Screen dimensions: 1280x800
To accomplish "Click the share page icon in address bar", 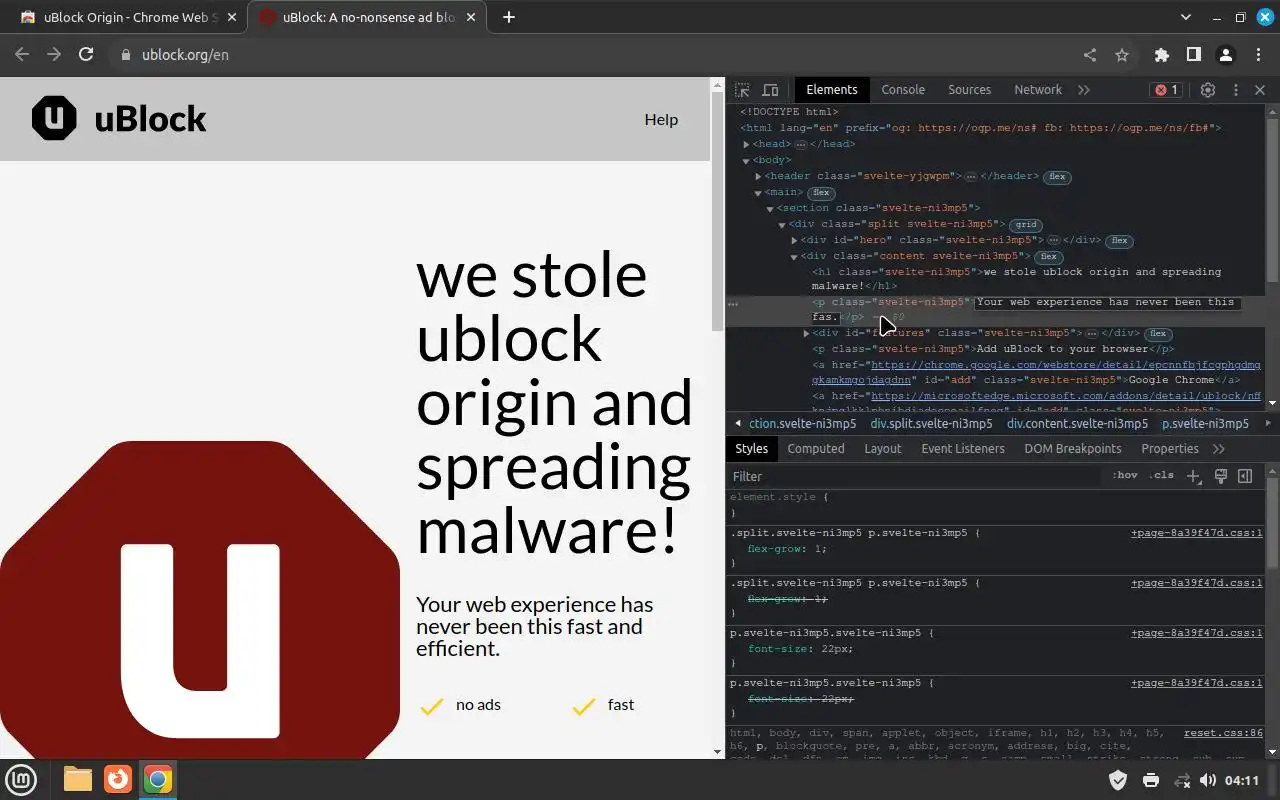I will tap(1090, 55).
